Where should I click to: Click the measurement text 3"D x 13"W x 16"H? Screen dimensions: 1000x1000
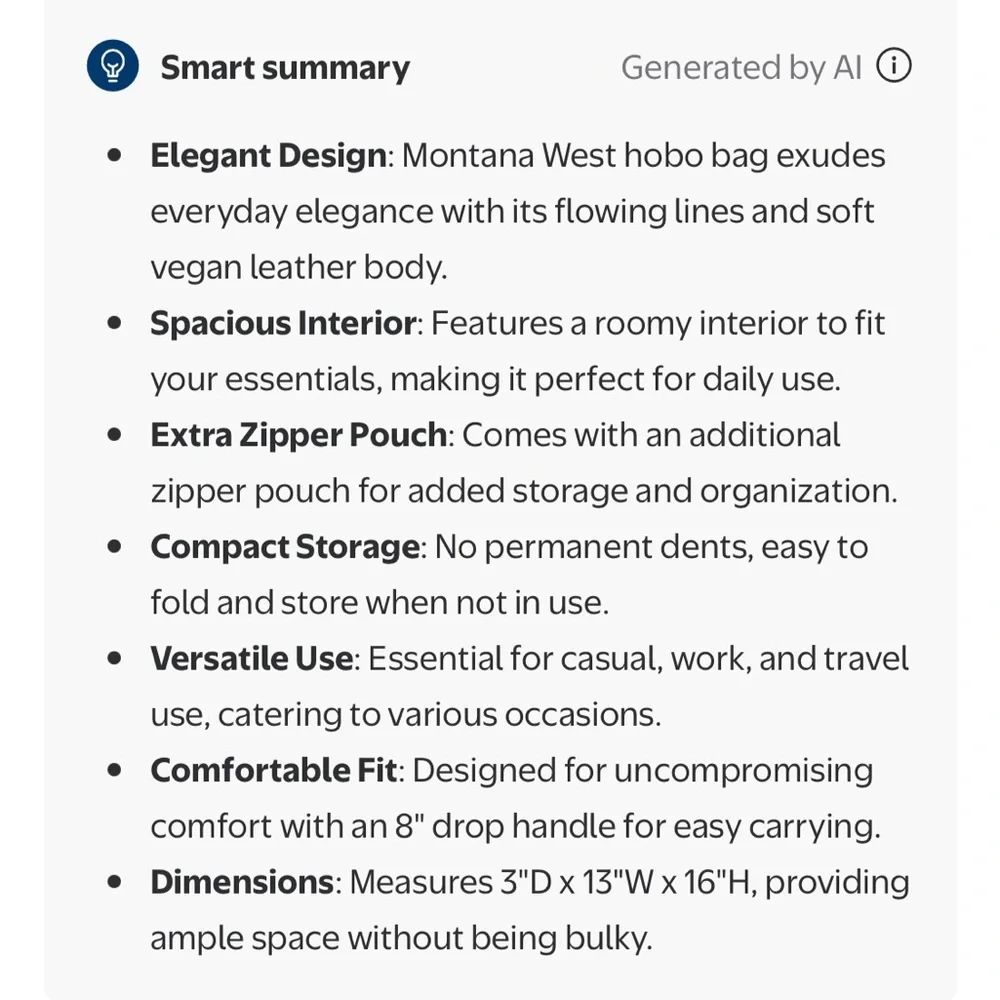click(x=628, y=883)
